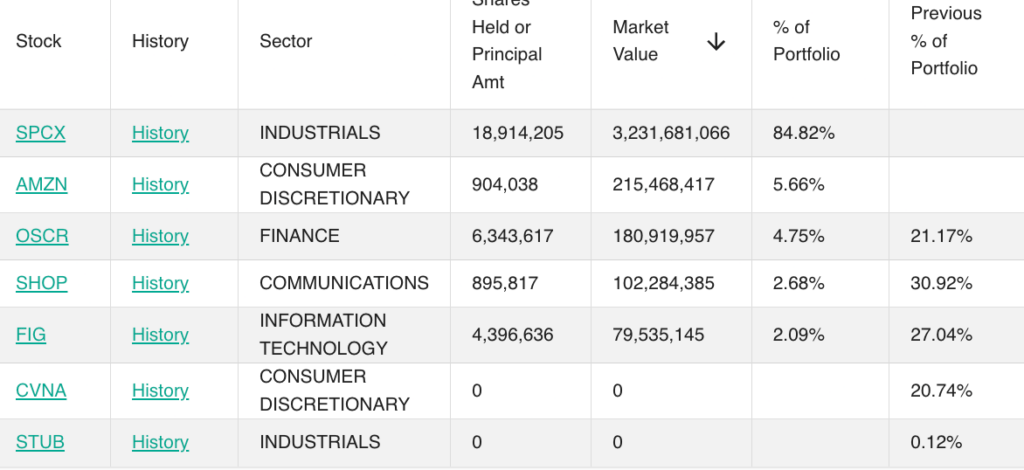View History for the FIG row

160,334
